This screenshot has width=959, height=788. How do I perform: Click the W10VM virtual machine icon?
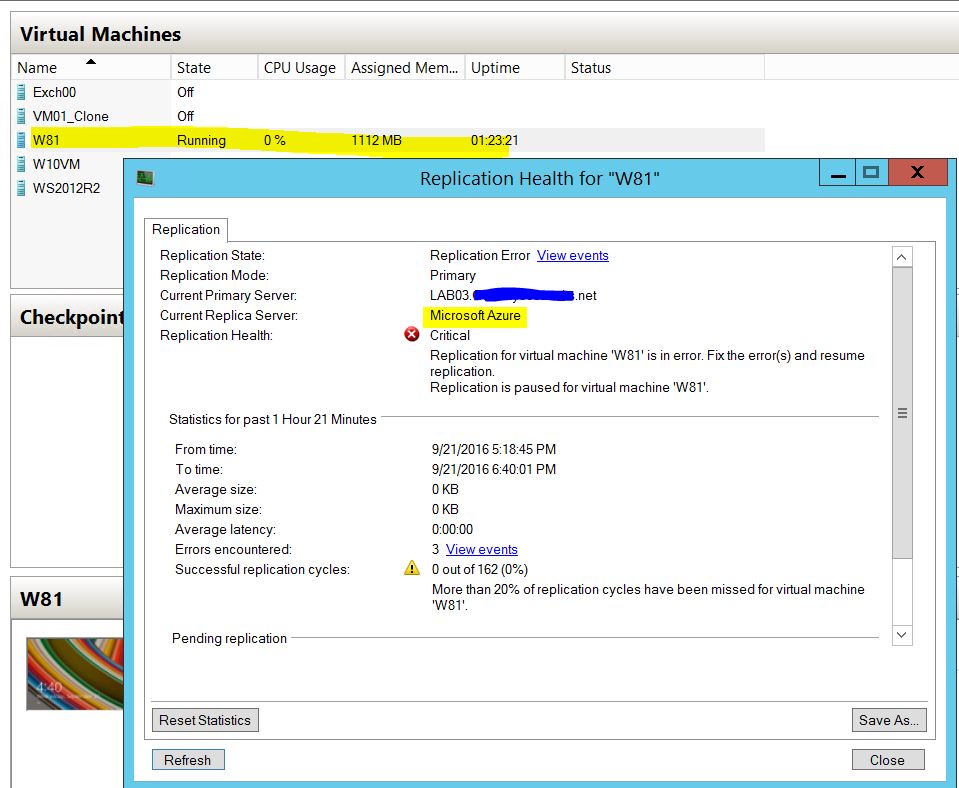21,164
